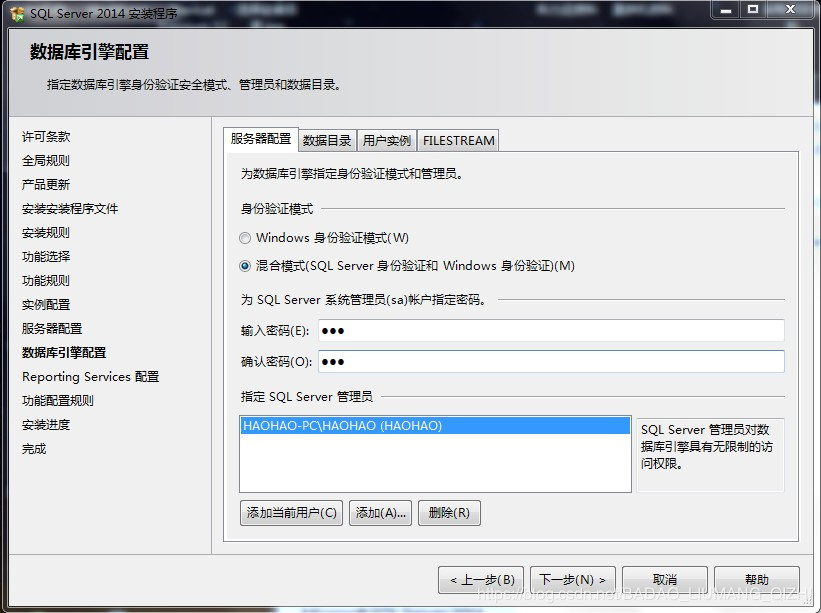The width and height of the screenshot is (821, 613).
Task: Select HAOHAO-PC\HAOHAO administrator entry in list
Action: tap(342, 426)
